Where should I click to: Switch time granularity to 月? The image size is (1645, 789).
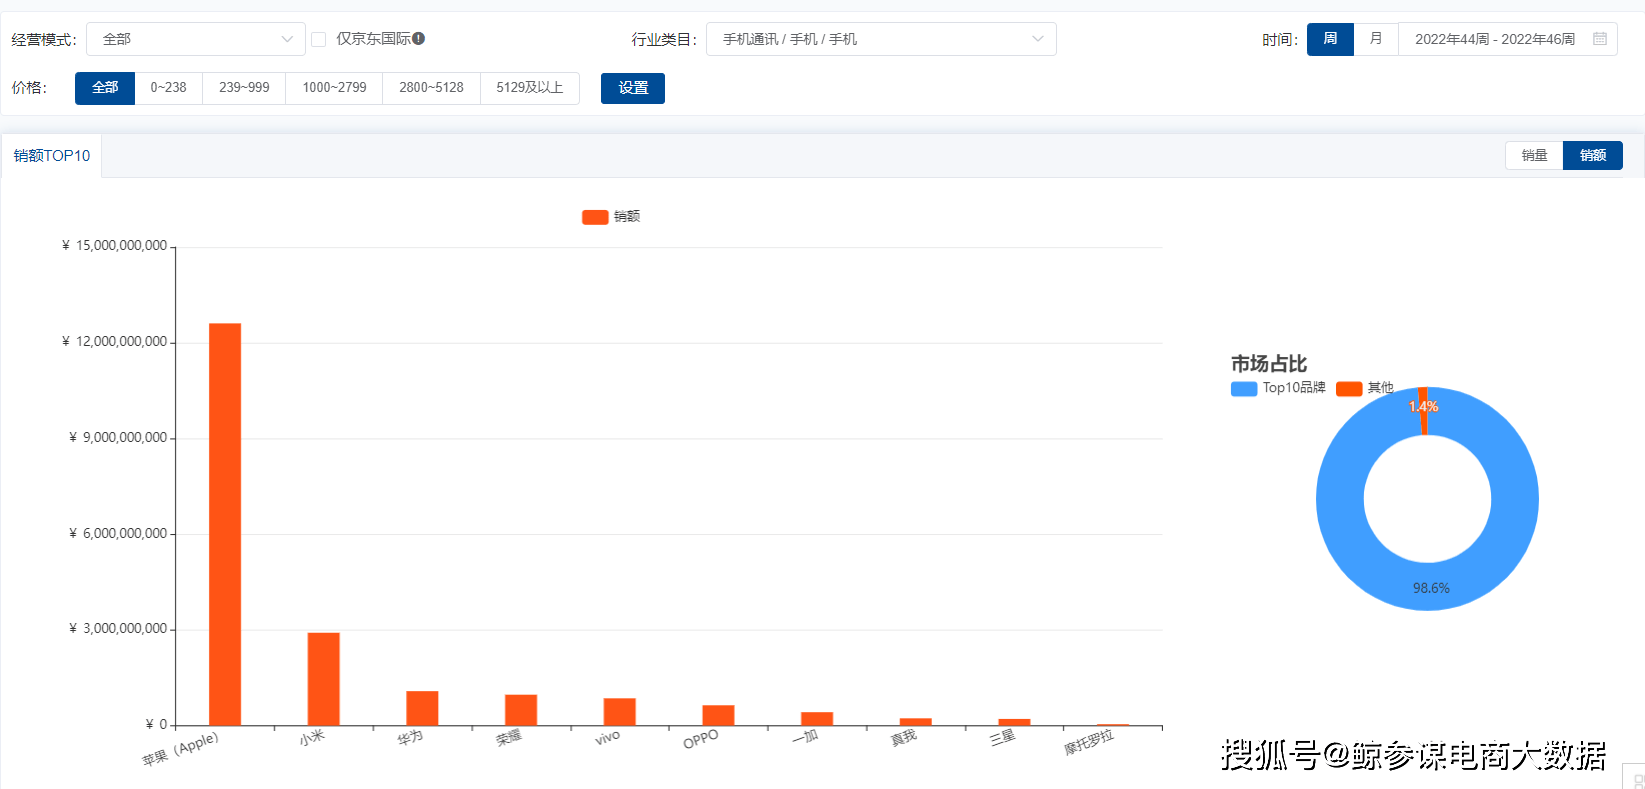pyautogui.click(x=1376, y=39)
